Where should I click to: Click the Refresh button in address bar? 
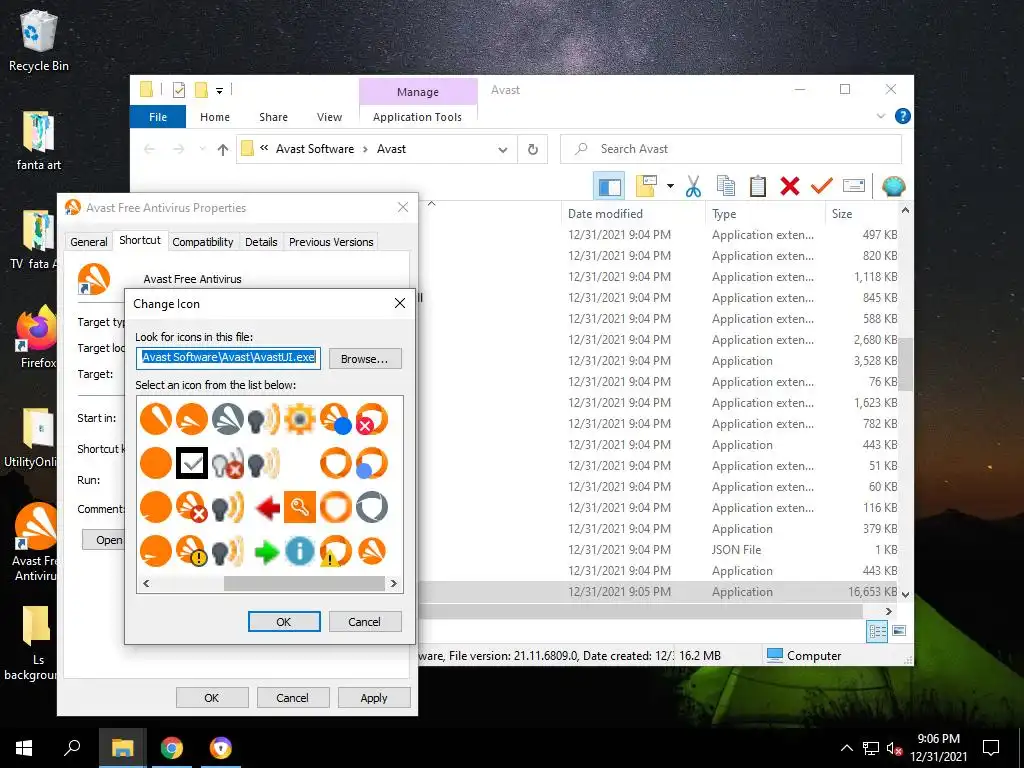(533, 150)
